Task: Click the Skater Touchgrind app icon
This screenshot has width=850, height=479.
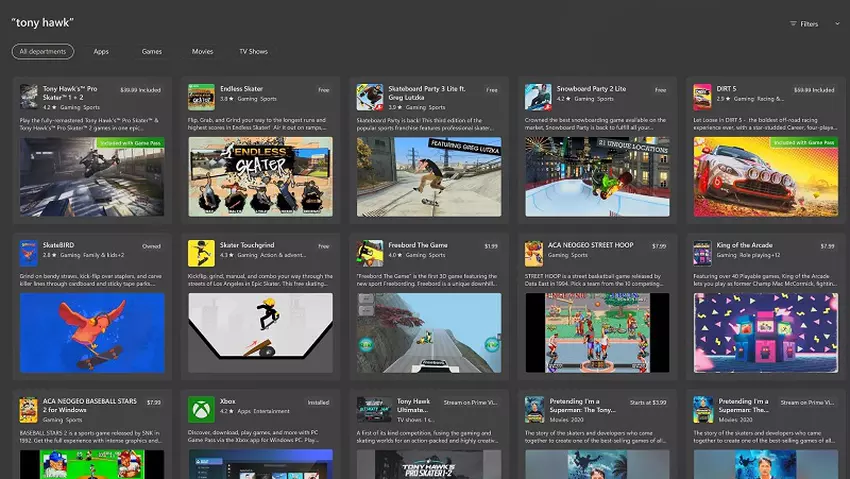Action: 201,252
